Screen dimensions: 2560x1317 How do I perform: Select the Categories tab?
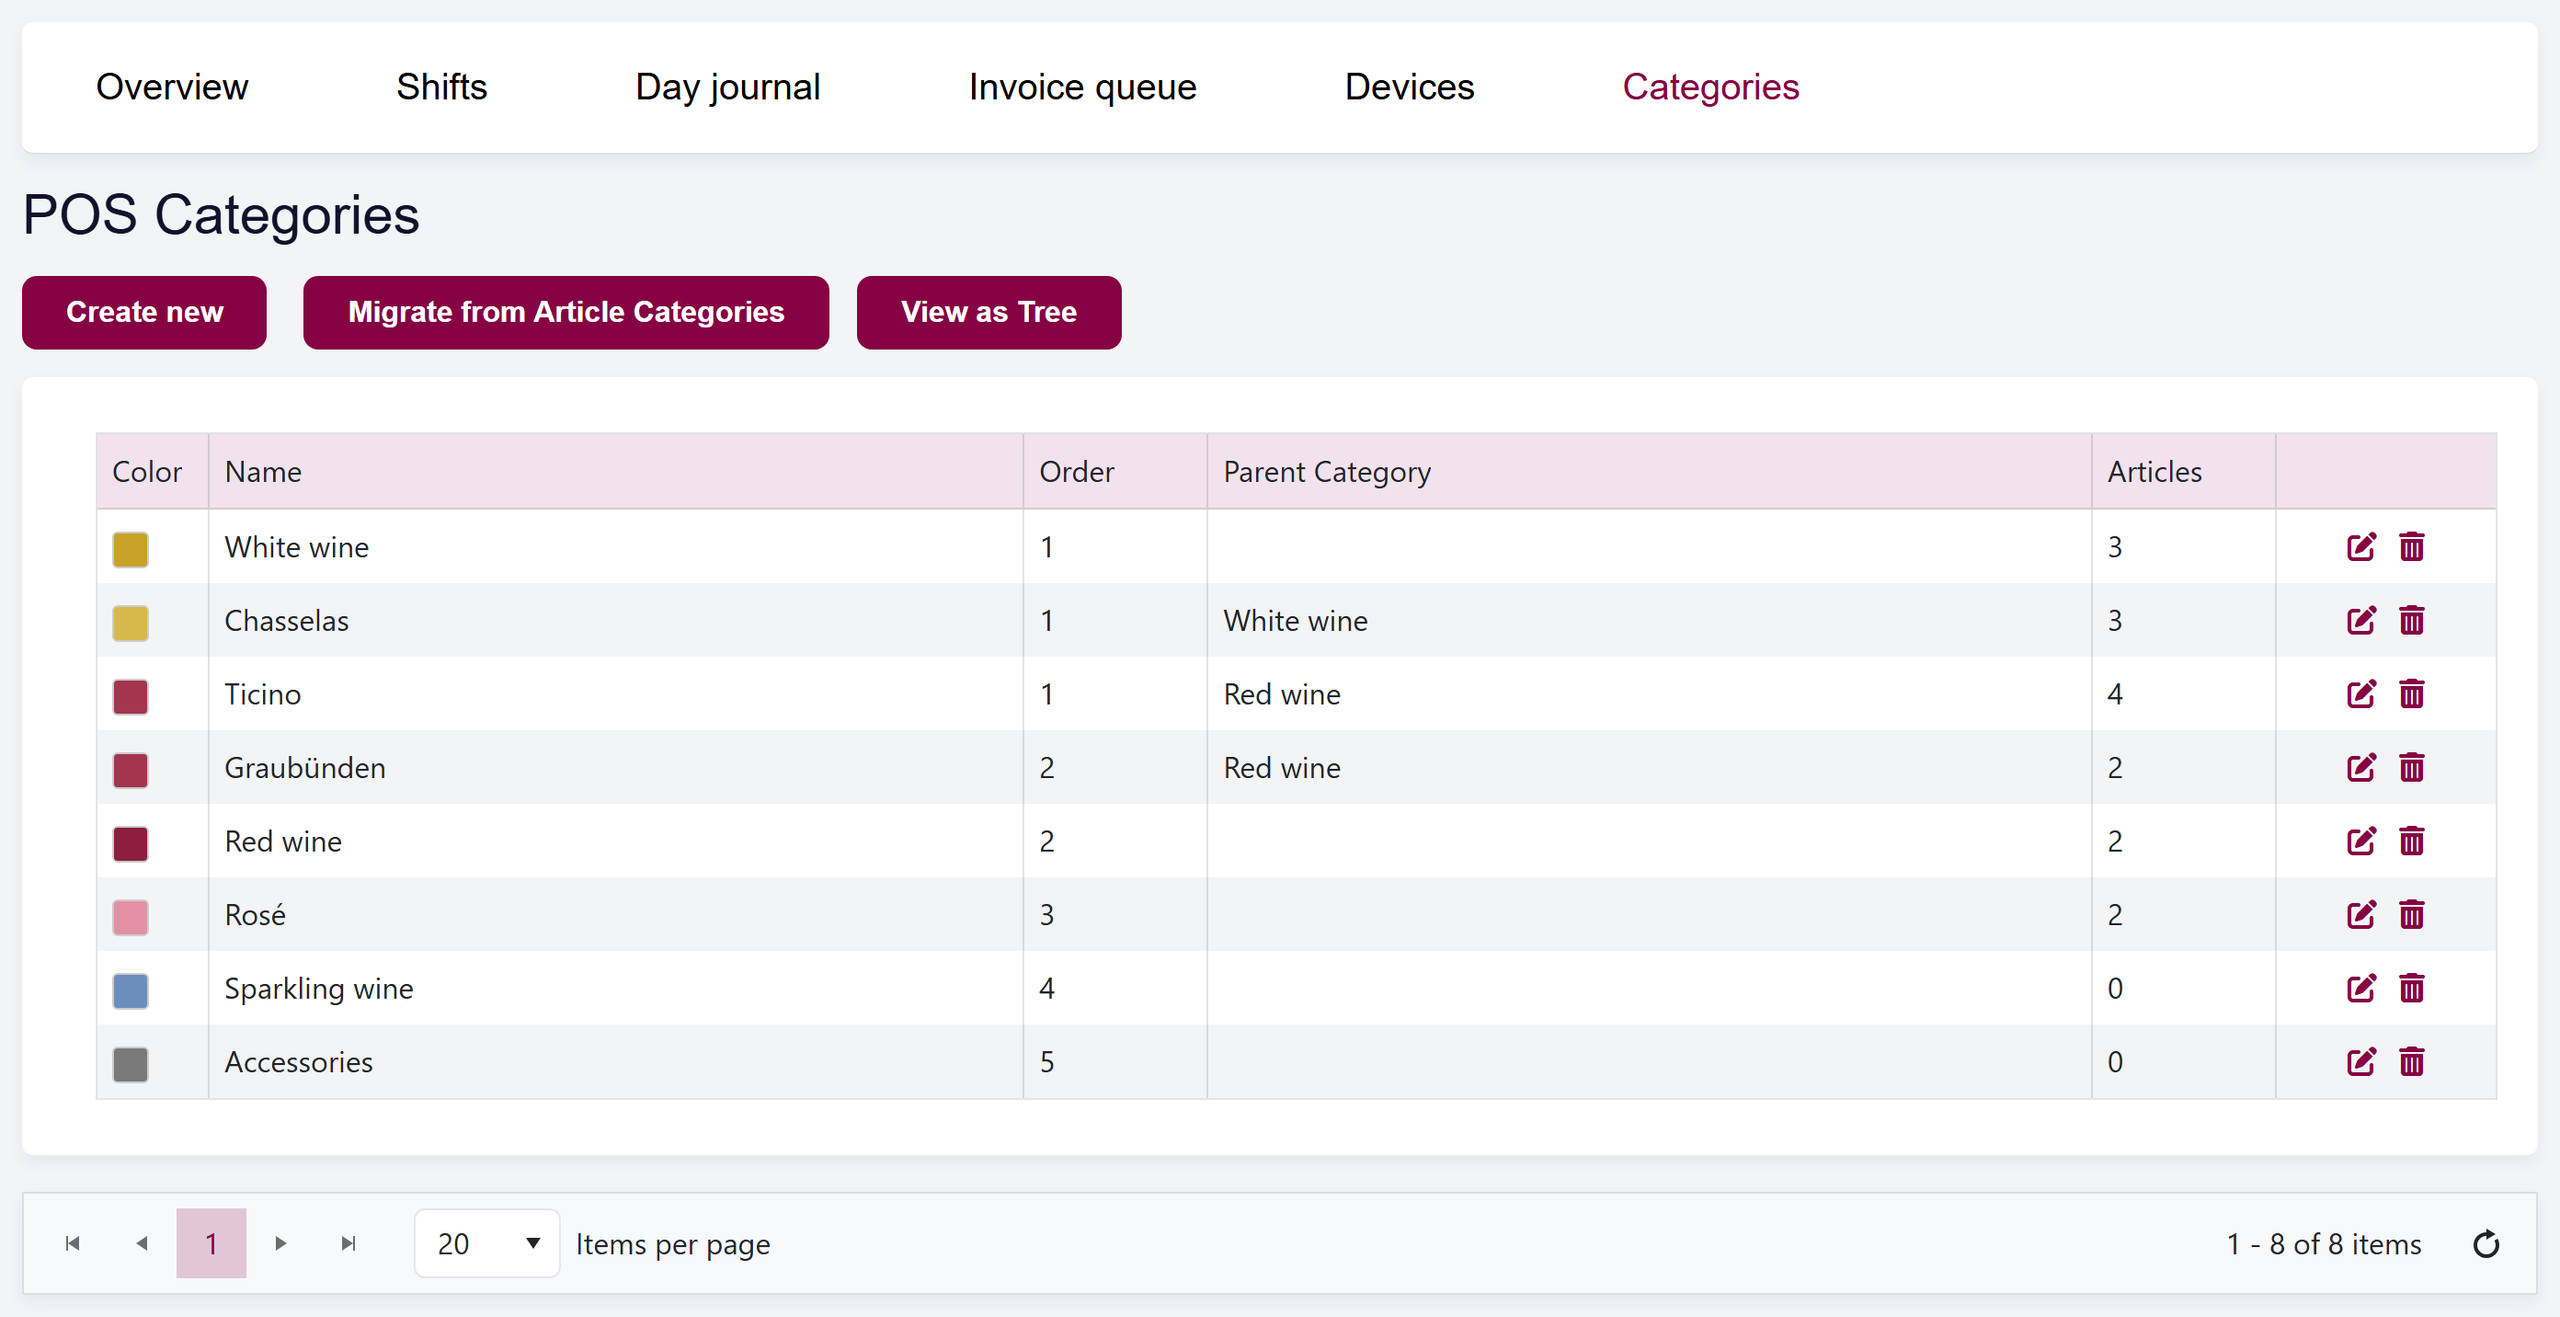tap(1710, 87)
